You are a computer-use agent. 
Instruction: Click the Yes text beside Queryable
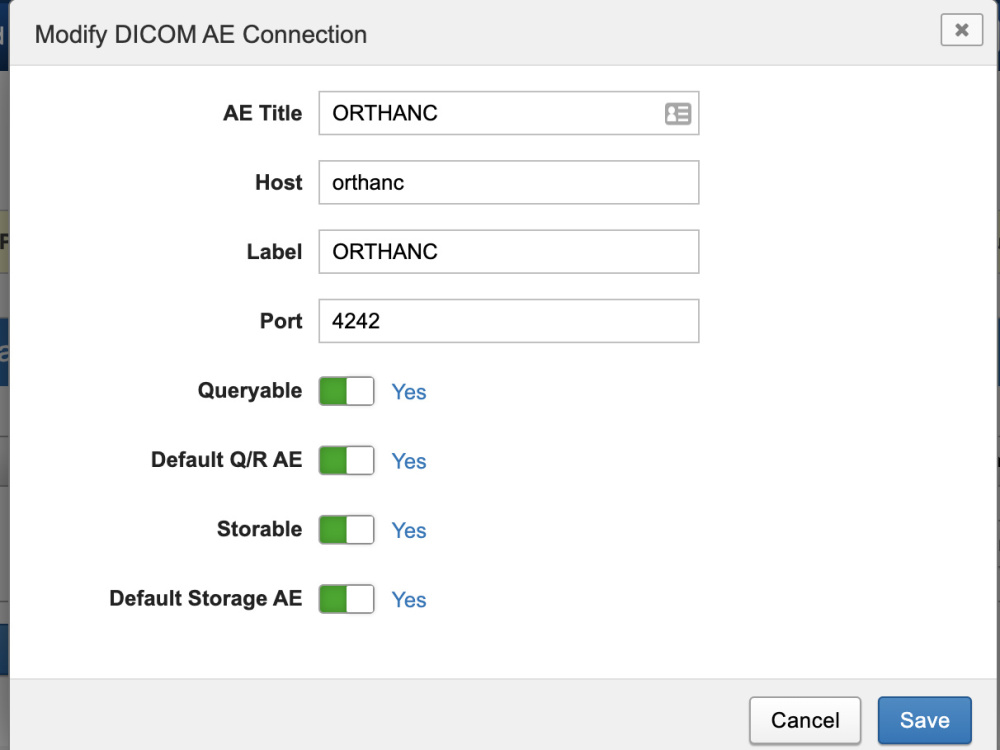[409, 392]
